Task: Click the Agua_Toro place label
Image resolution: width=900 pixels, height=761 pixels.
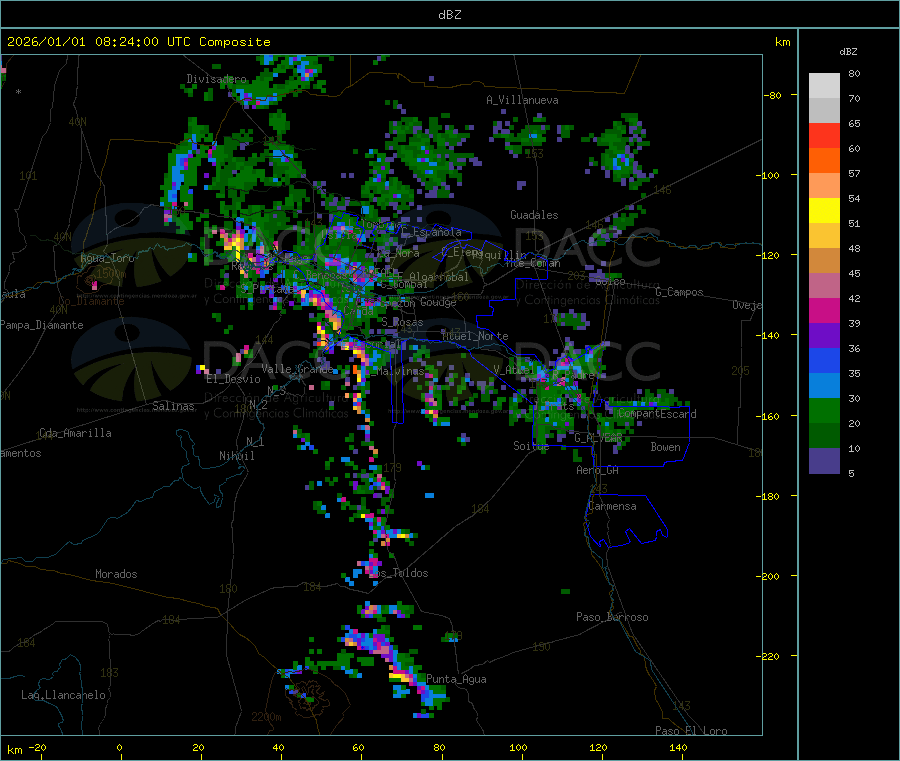Action: click(107, 258)
